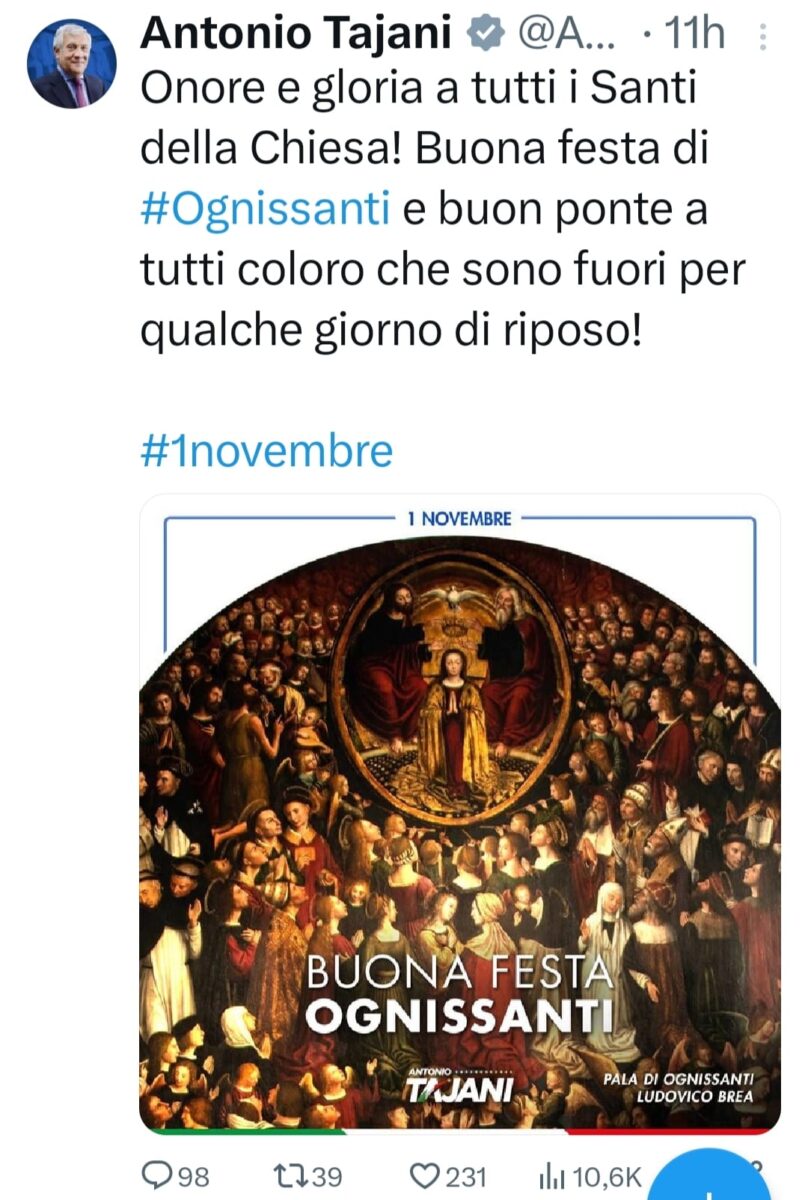This screenshot has width=808, height=1200.
Task: Tap the 231 likes count
Action: tap(465, 1177)
